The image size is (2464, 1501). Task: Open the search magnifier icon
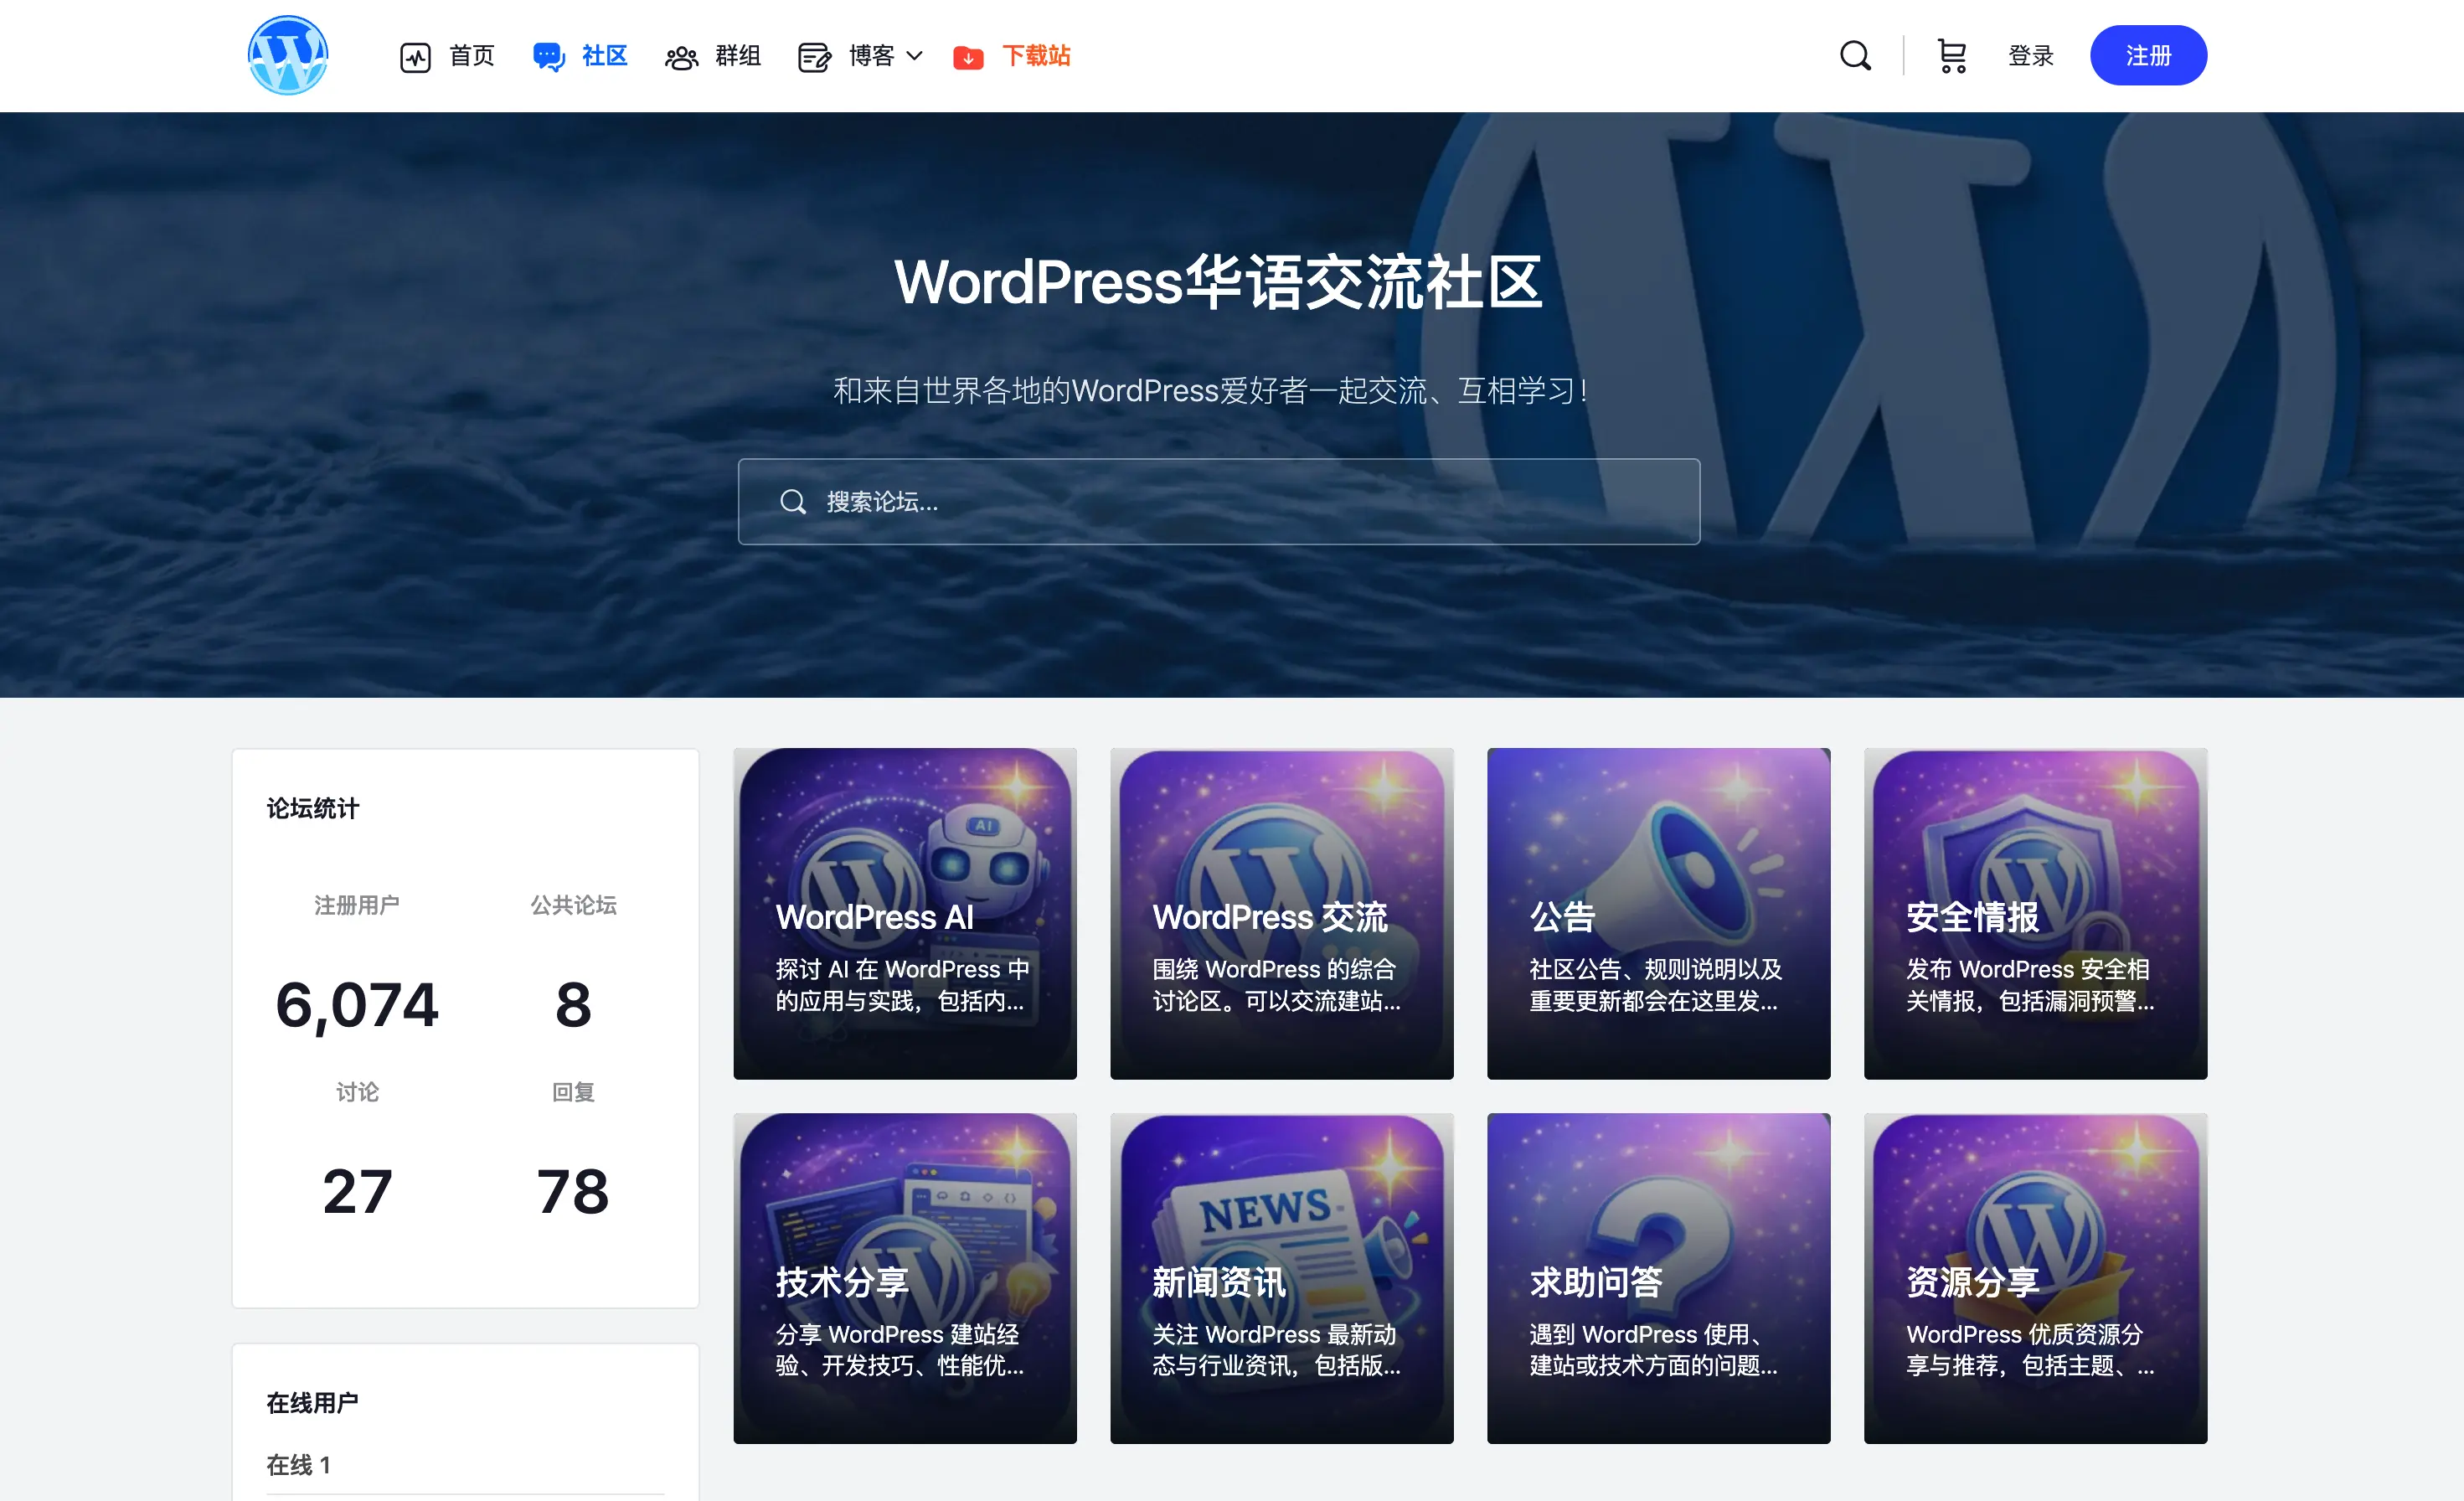pyautogui.click(x=1855, y=56)
